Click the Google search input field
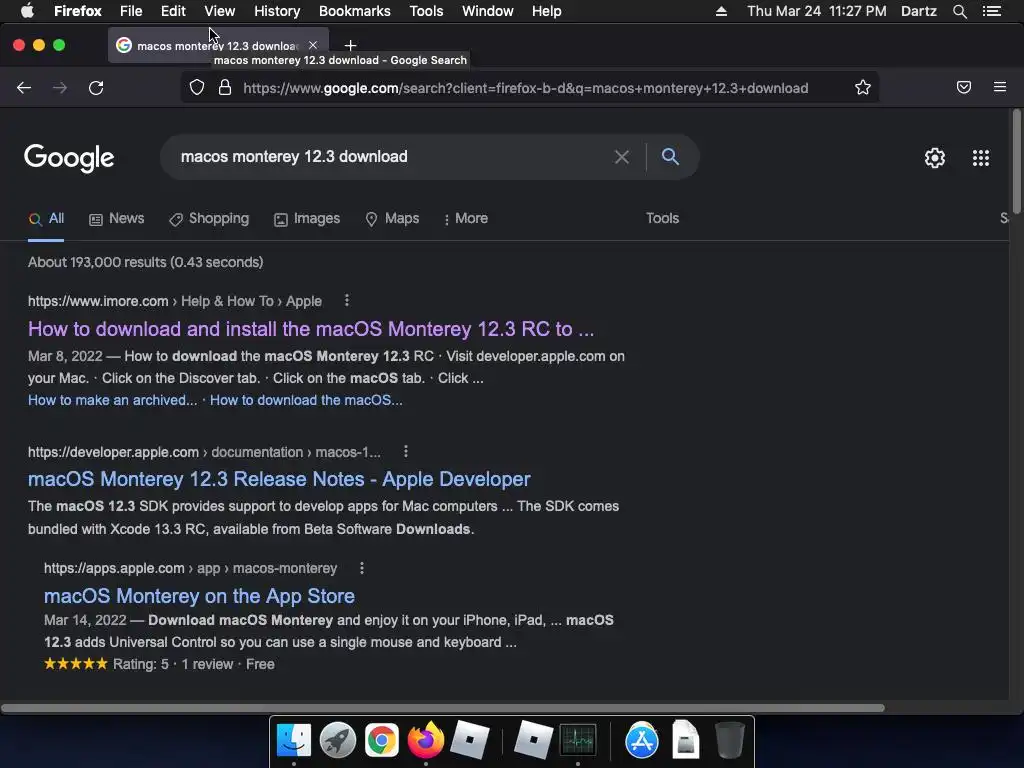The height and width of the screenshot is (768, 1024). [x=392, y=157]
